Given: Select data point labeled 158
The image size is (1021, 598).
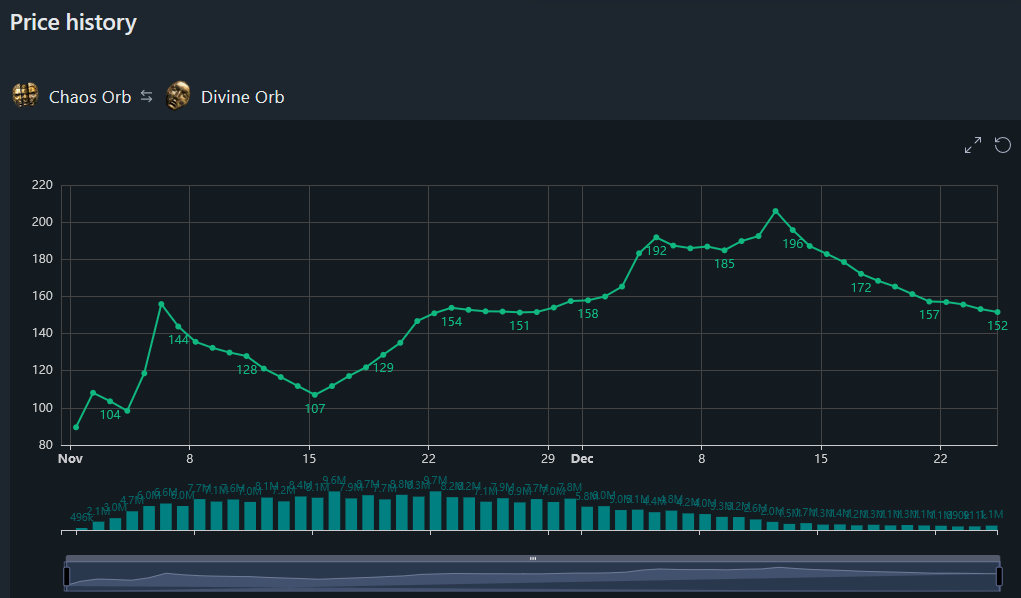Looking at the screenshot, I should pos(588,300).
